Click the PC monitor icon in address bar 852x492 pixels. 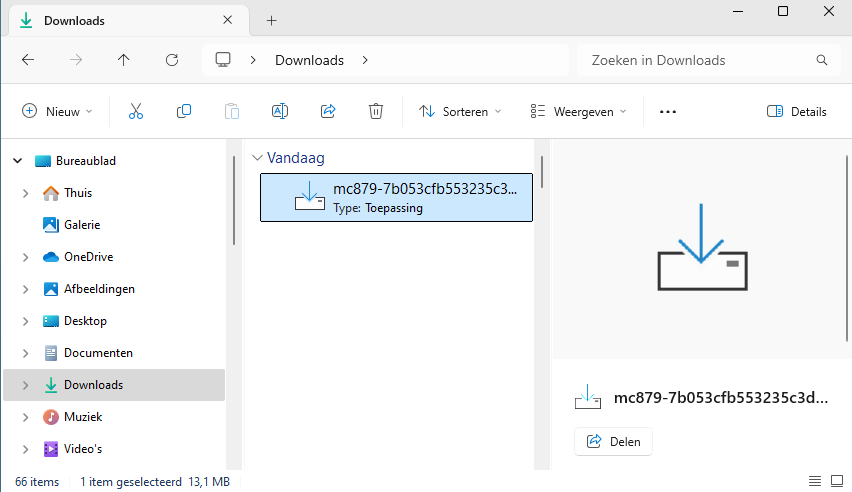(x=223, y=60)
